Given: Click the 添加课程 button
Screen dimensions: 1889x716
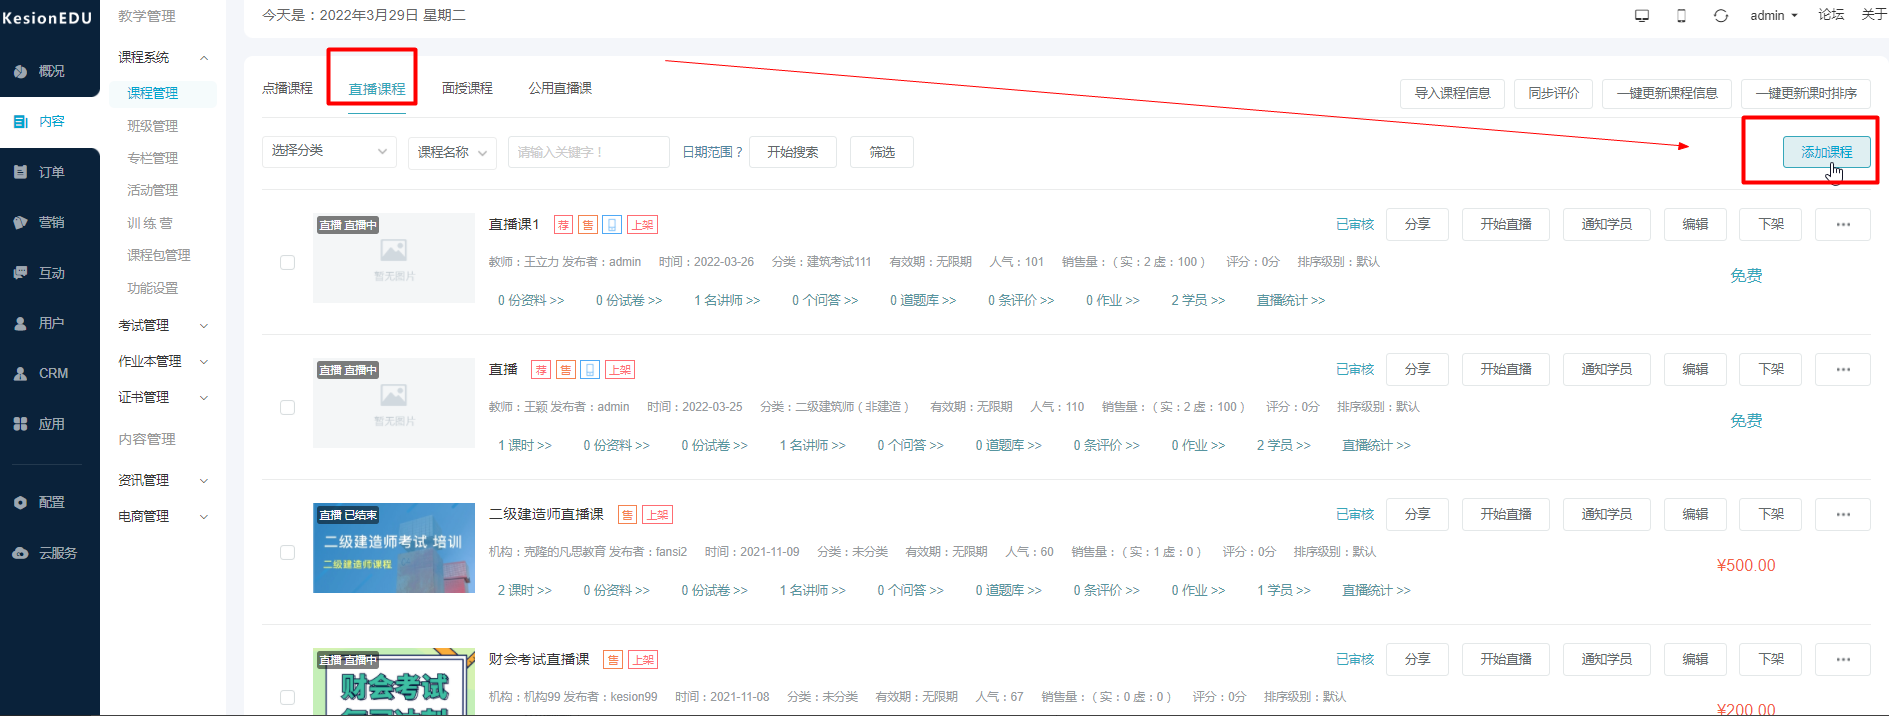Looking at the screenshot, I should point(1826,152).
